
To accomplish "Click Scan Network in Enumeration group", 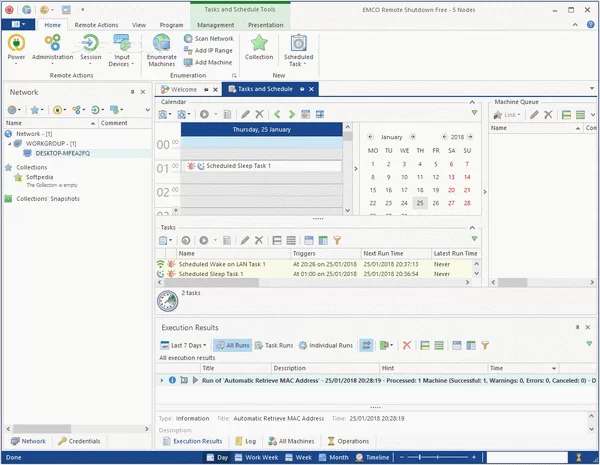I will point(209,38).
